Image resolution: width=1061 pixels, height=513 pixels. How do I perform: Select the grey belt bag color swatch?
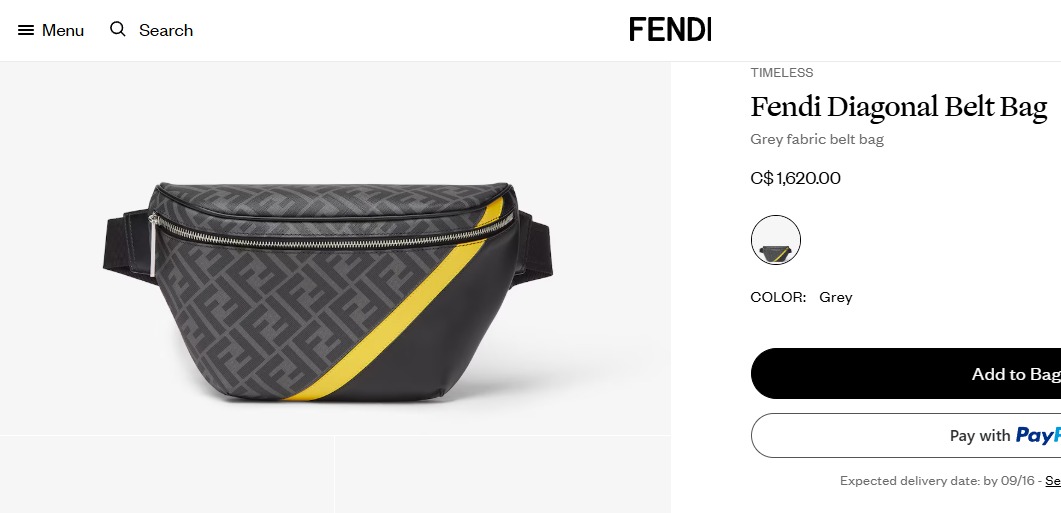(775, 240)
